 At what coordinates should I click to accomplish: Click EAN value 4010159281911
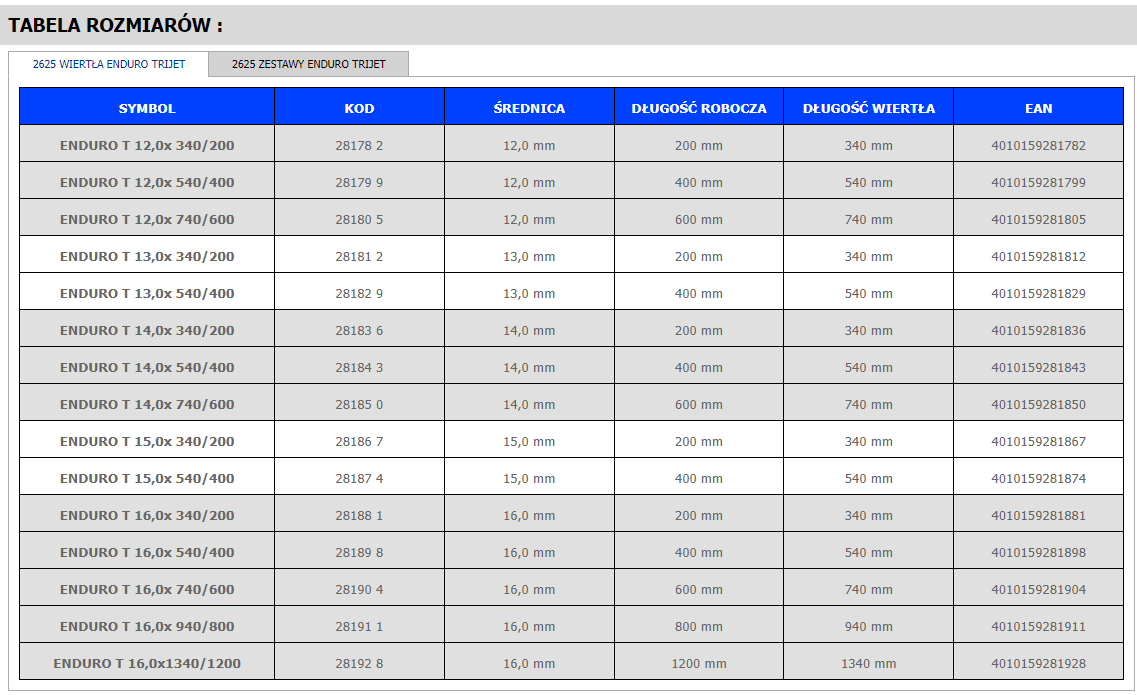coord(1038,626)
